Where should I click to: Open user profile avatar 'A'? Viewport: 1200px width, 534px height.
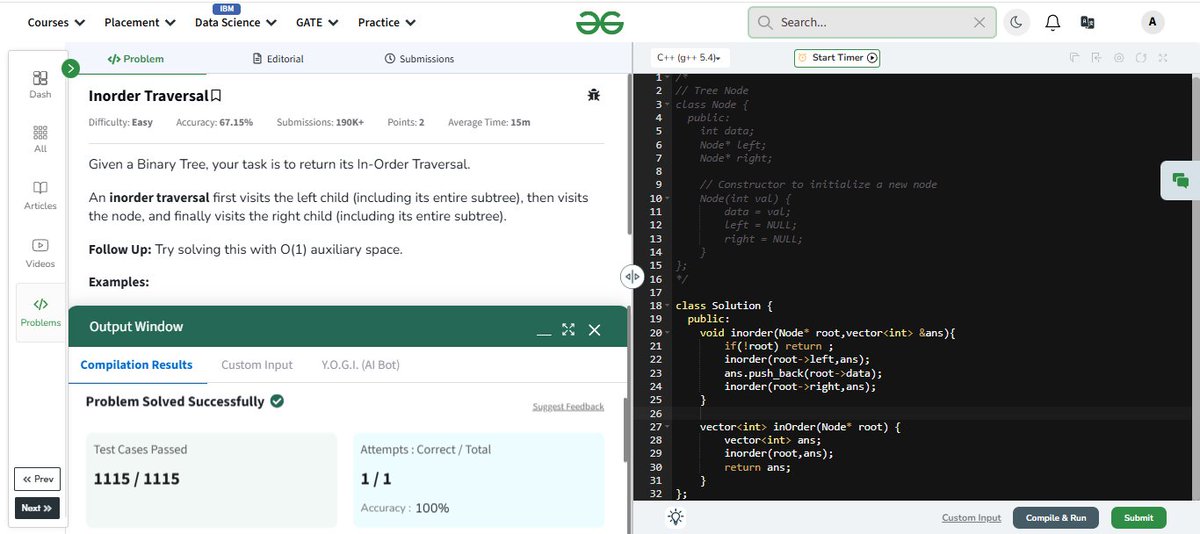pos(1152,22)
